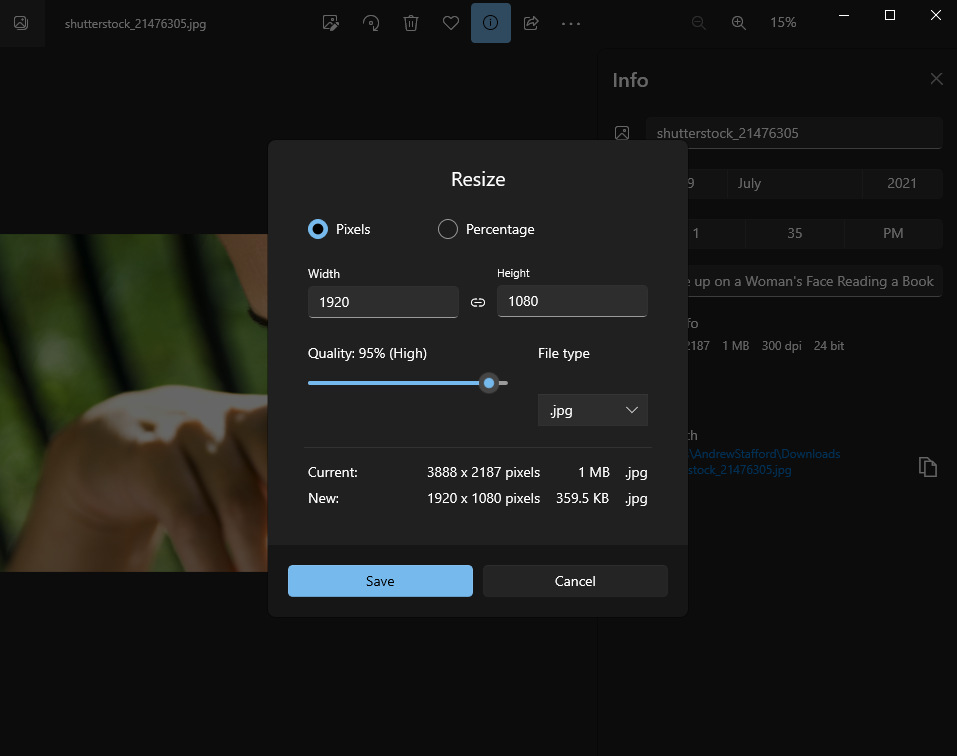The image size is (957, 756).
Task: Click the Quality slider handle
Action: (x=489, y=383)
